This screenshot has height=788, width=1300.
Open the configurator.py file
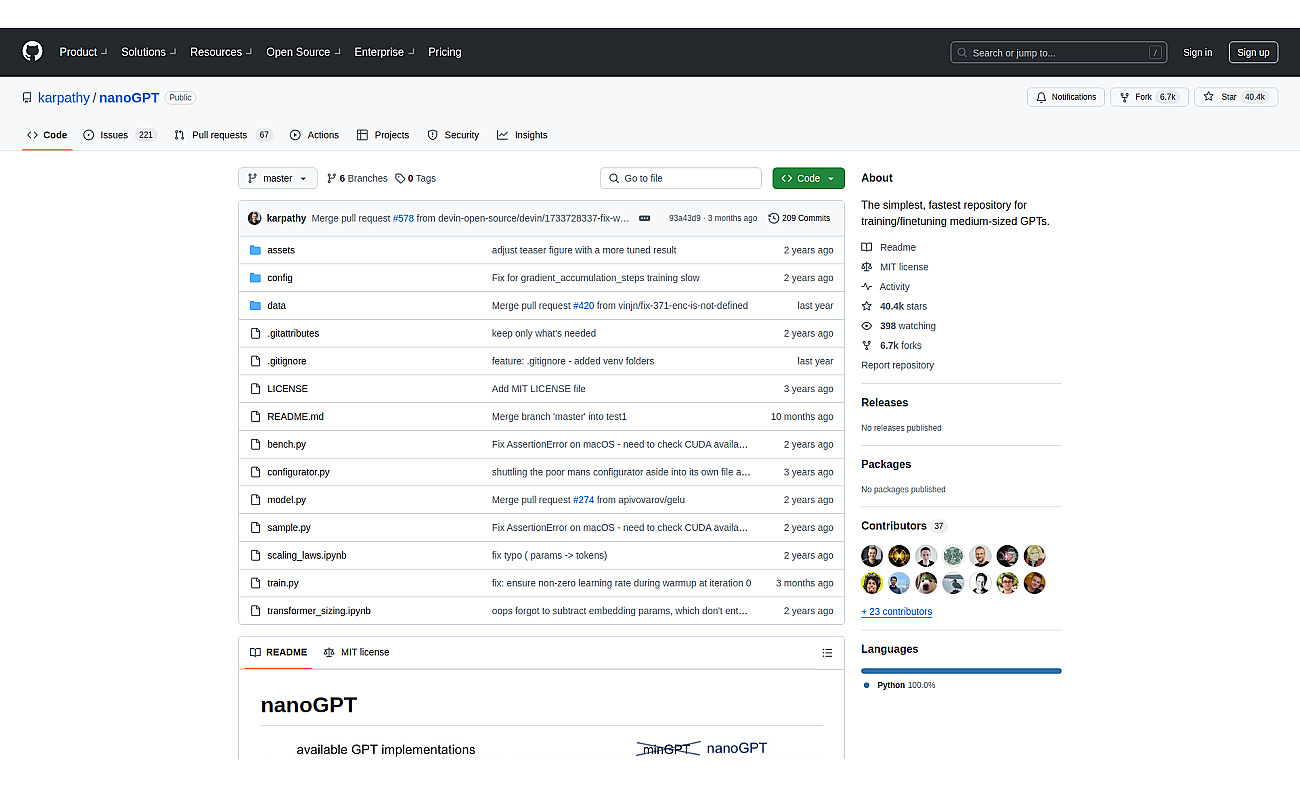[298, 472]
